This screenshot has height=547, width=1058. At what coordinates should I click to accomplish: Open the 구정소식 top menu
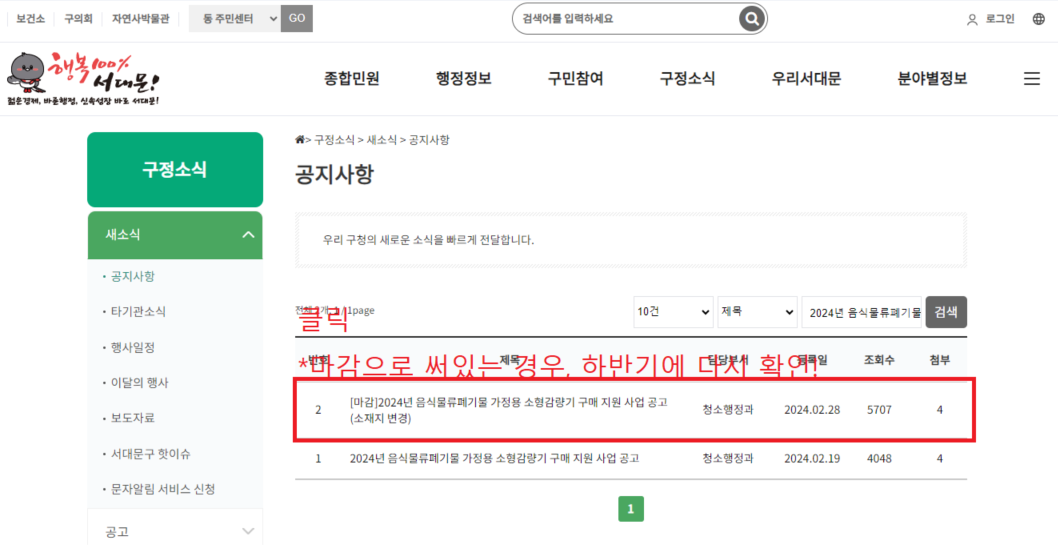688,79
